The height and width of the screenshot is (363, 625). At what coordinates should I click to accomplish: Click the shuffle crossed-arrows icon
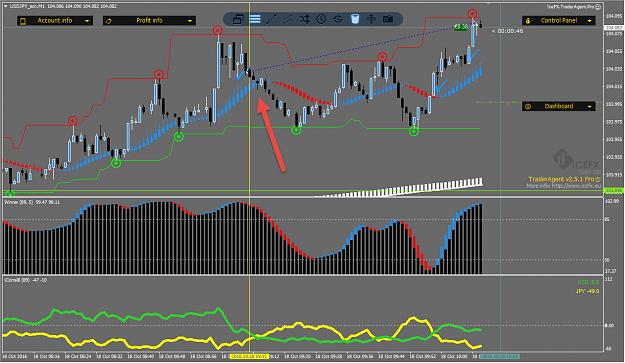305,19
